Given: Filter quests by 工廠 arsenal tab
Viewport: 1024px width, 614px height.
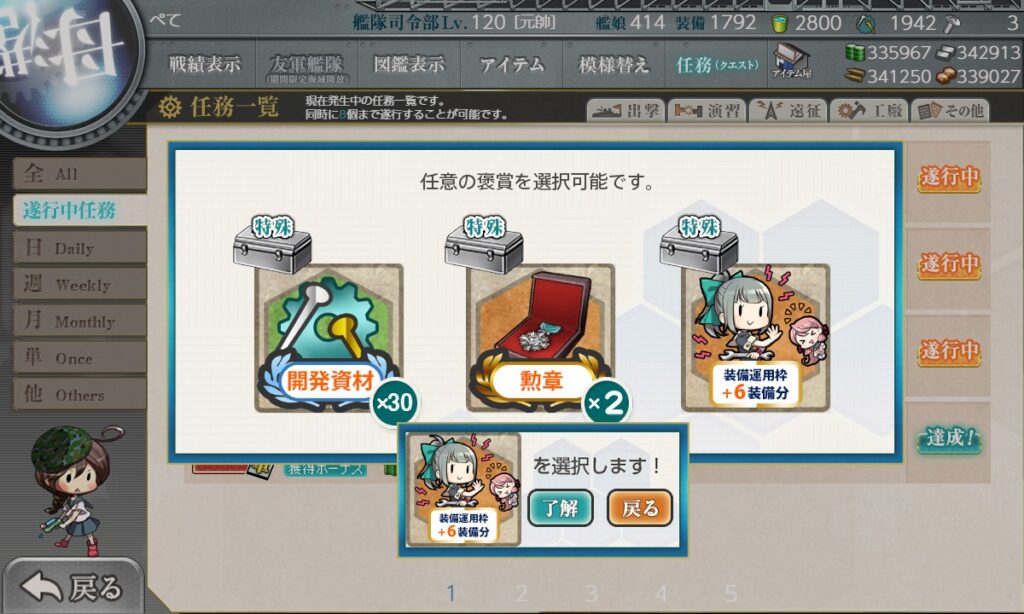Looking at the screenshot, I should 869,110.
